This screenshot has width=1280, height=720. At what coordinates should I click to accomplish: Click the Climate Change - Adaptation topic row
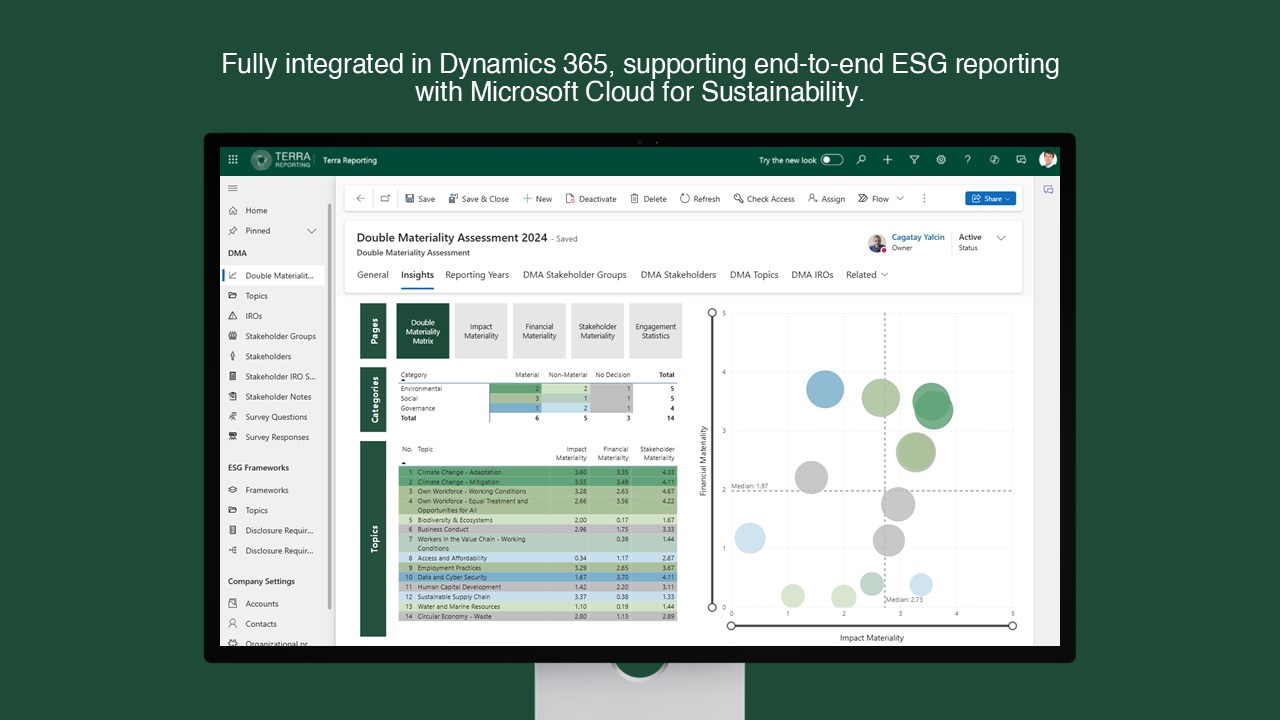[538, 472]
